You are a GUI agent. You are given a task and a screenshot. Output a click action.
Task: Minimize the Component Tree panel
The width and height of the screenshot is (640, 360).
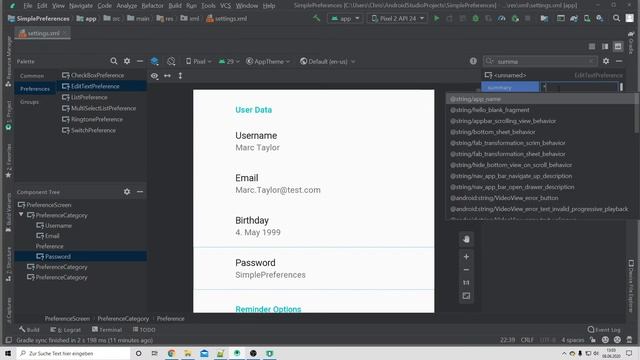tap(140, 191)
